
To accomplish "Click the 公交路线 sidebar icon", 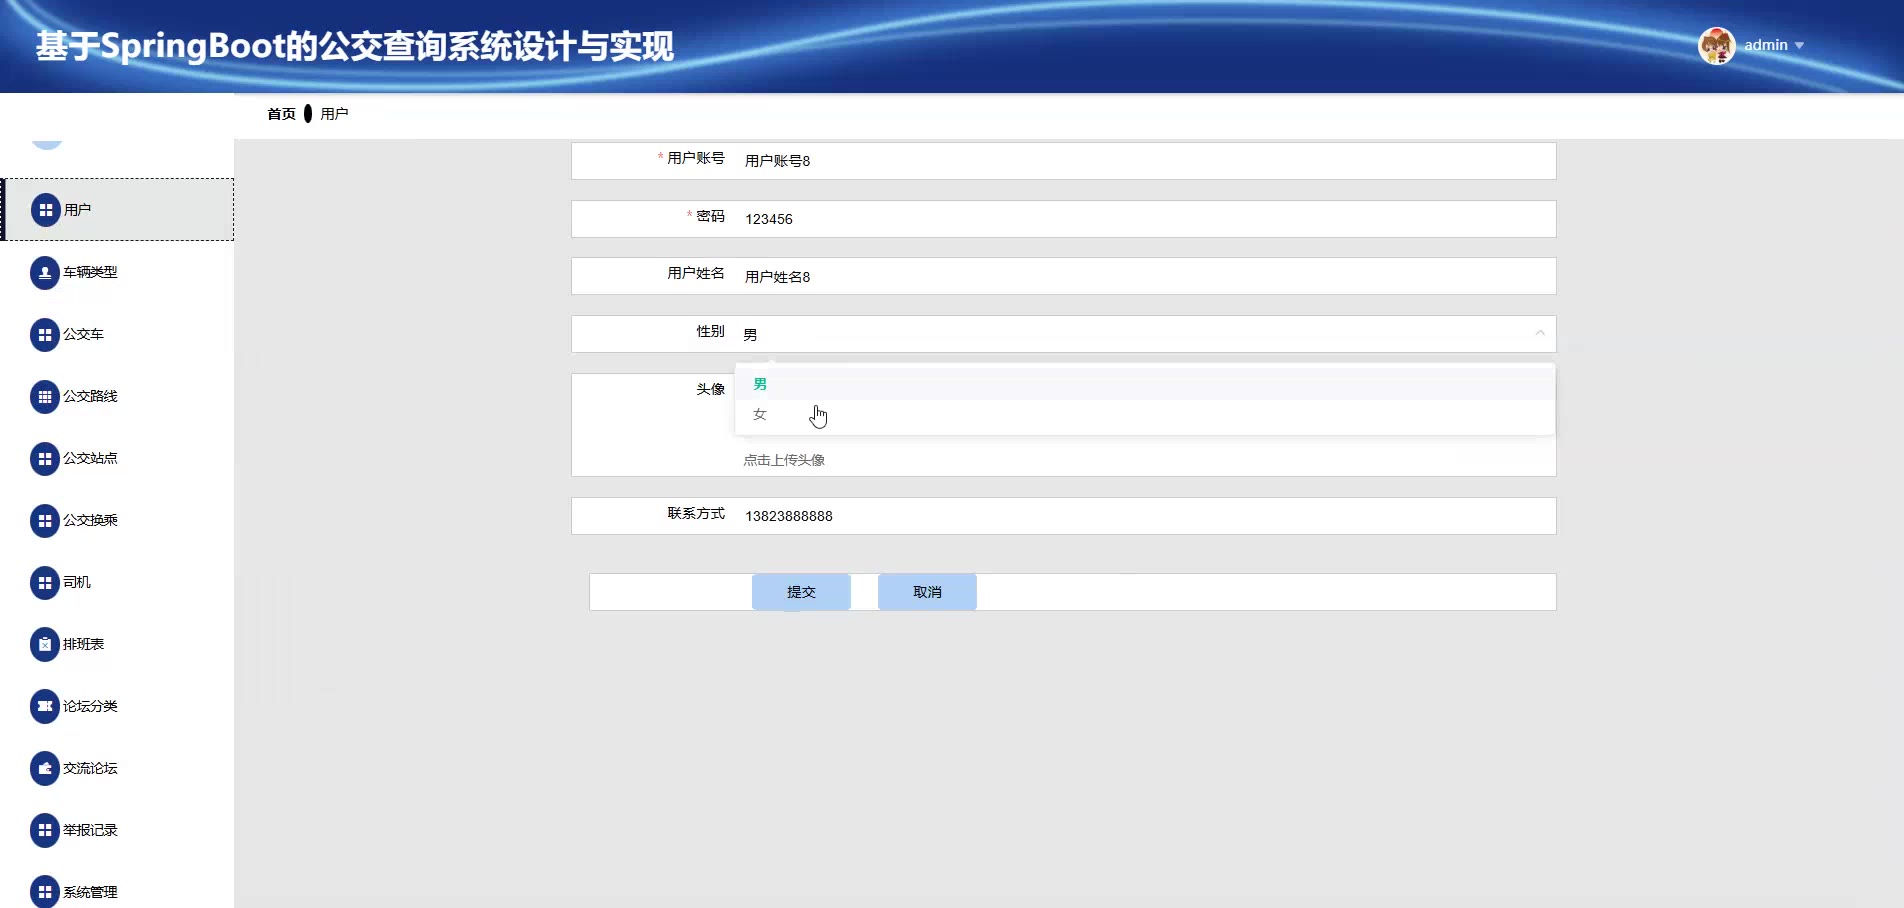I will (45, 396).
